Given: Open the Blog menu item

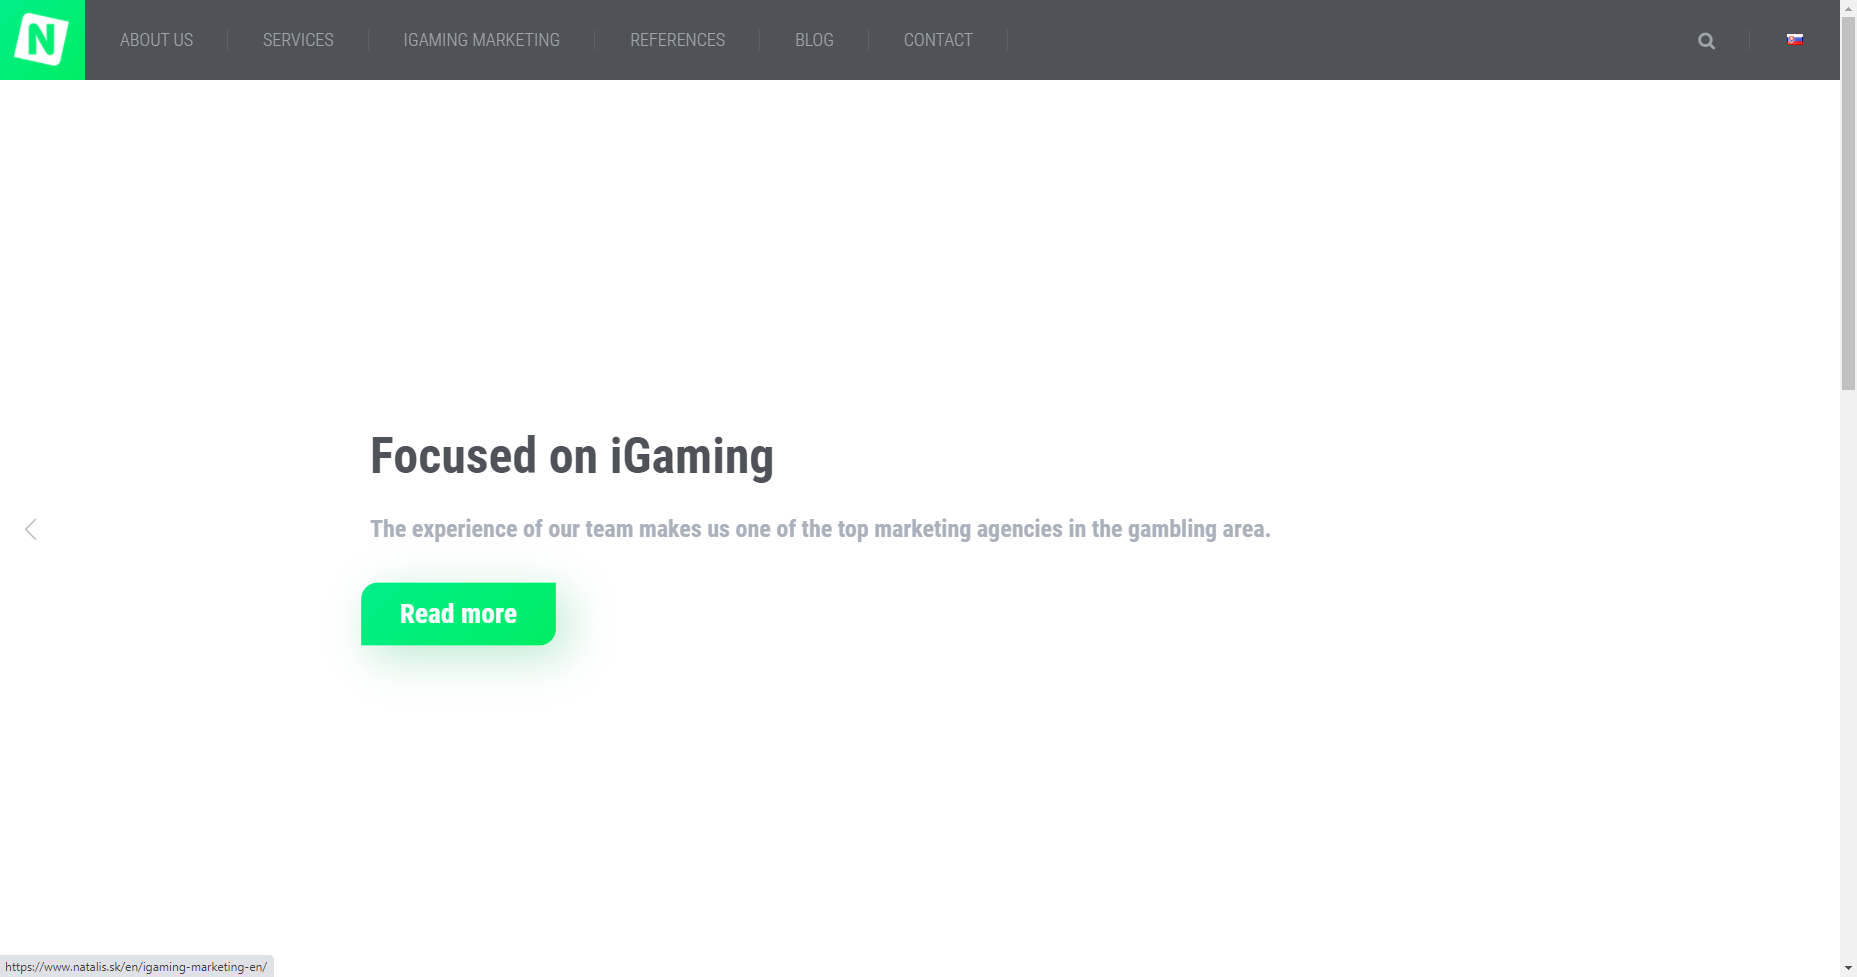Looking at the screenshot, I should (x=814, y=40).
